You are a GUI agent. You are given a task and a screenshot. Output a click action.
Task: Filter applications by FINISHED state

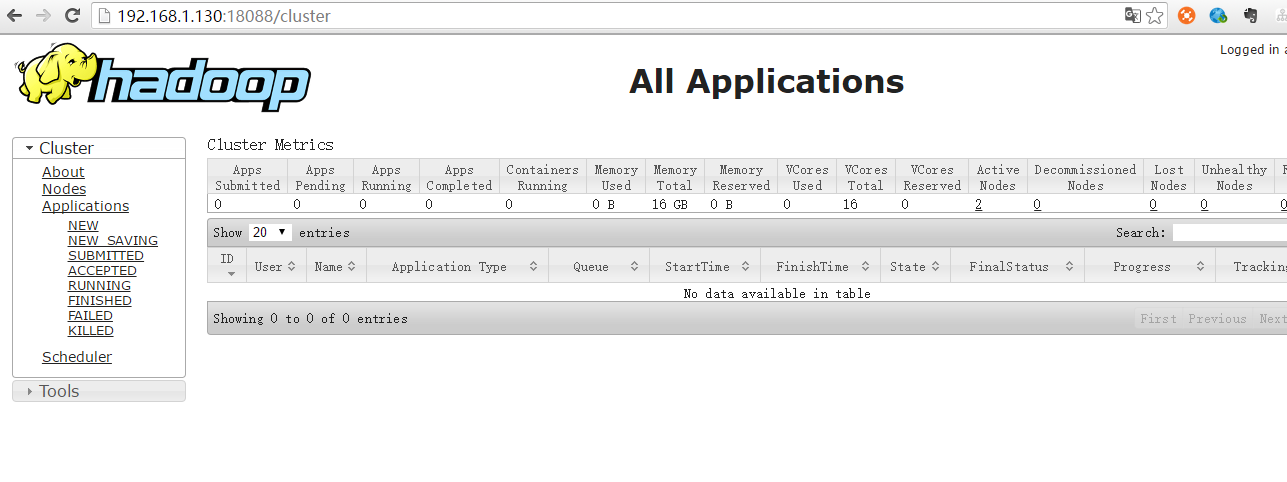(x=100, y=301)
